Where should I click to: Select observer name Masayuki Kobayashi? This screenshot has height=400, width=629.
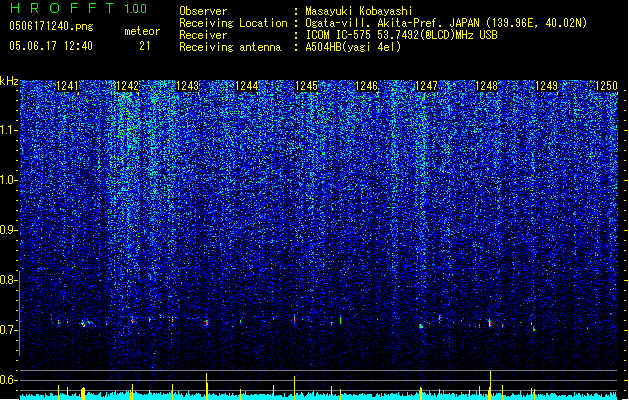point(359,11)
